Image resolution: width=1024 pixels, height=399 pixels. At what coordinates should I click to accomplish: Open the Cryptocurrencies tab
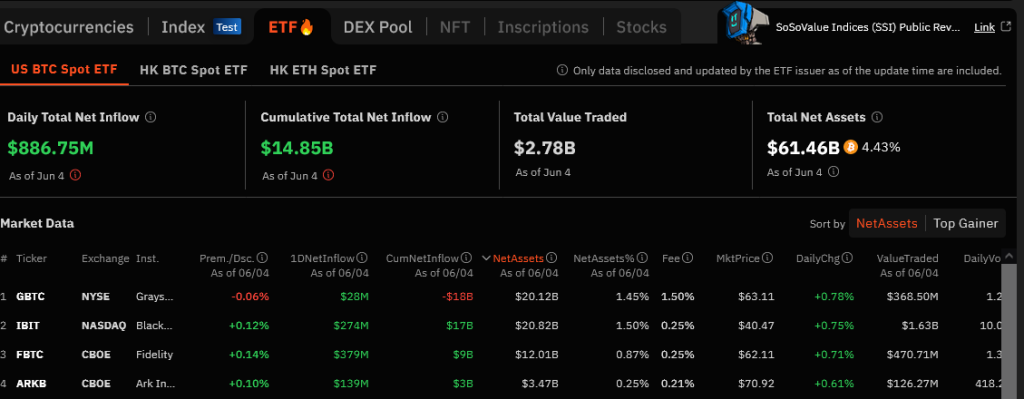pyautogui.click(x=69, y=27)
